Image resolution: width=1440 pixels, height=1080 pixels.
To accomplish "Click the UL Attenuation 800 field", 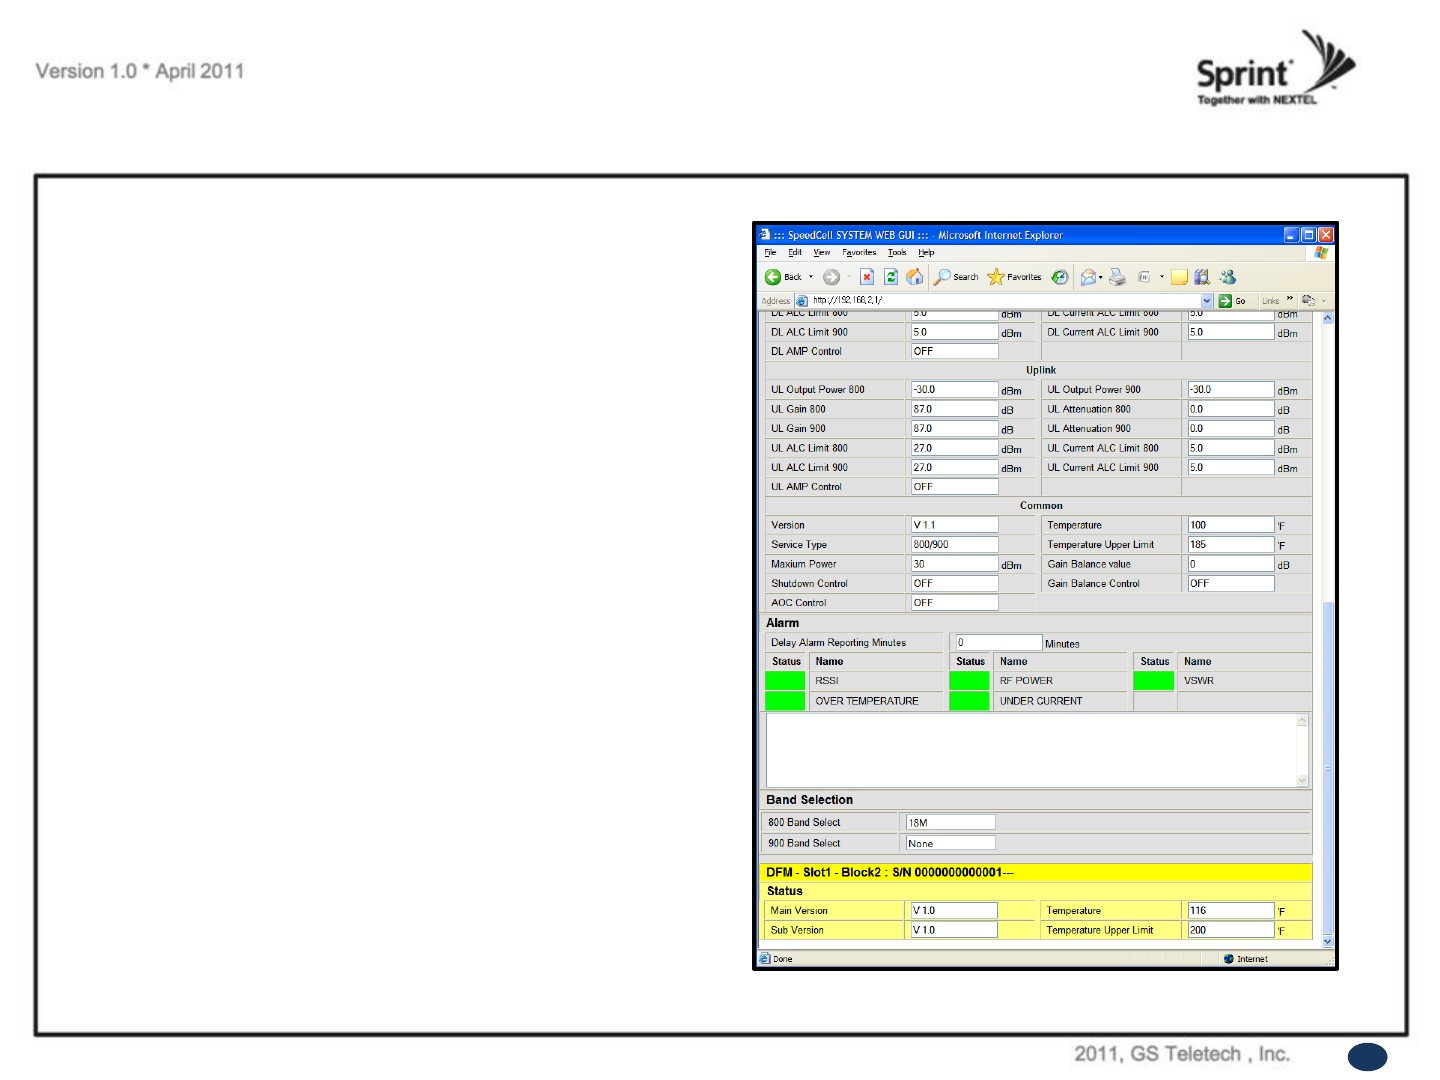I will point(1231,409).
